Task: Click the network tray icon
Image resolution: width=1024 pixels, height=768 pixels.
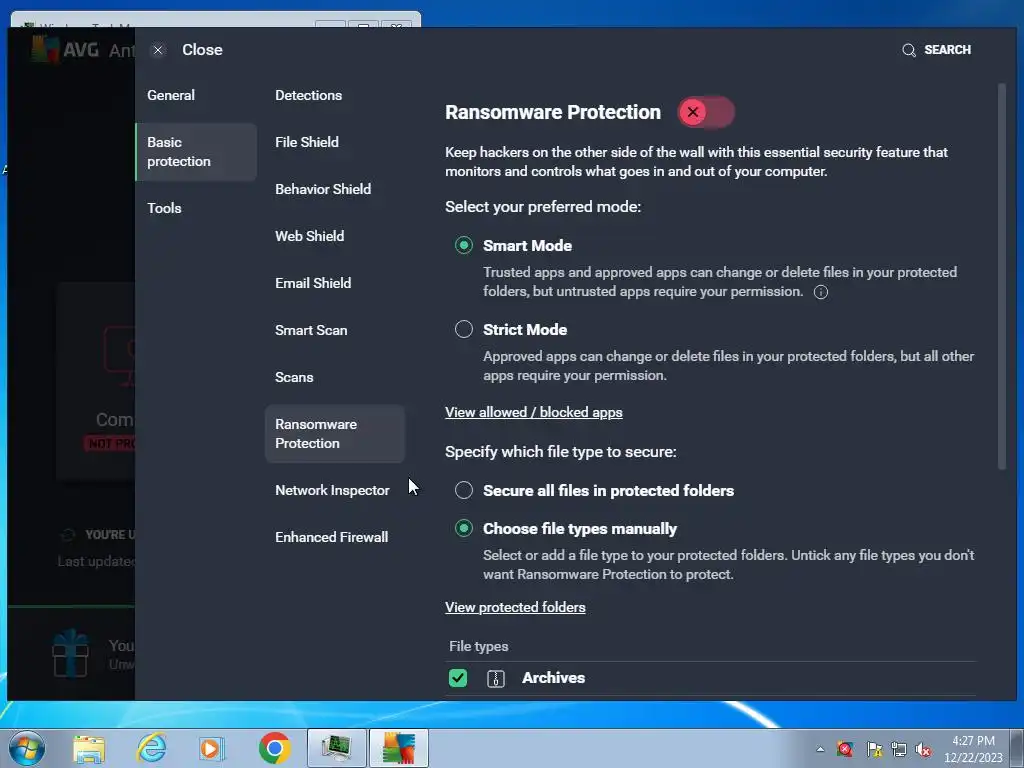Action: (x=899, y=749)
